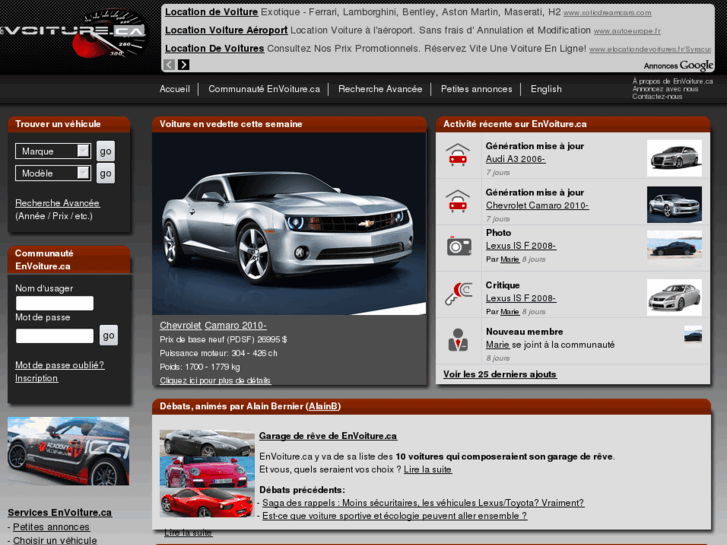The width and height of the screenshot is (727, 545).
Task: Click the next ad arrow button
Action: pyautogui.click(x=184, y=64)
